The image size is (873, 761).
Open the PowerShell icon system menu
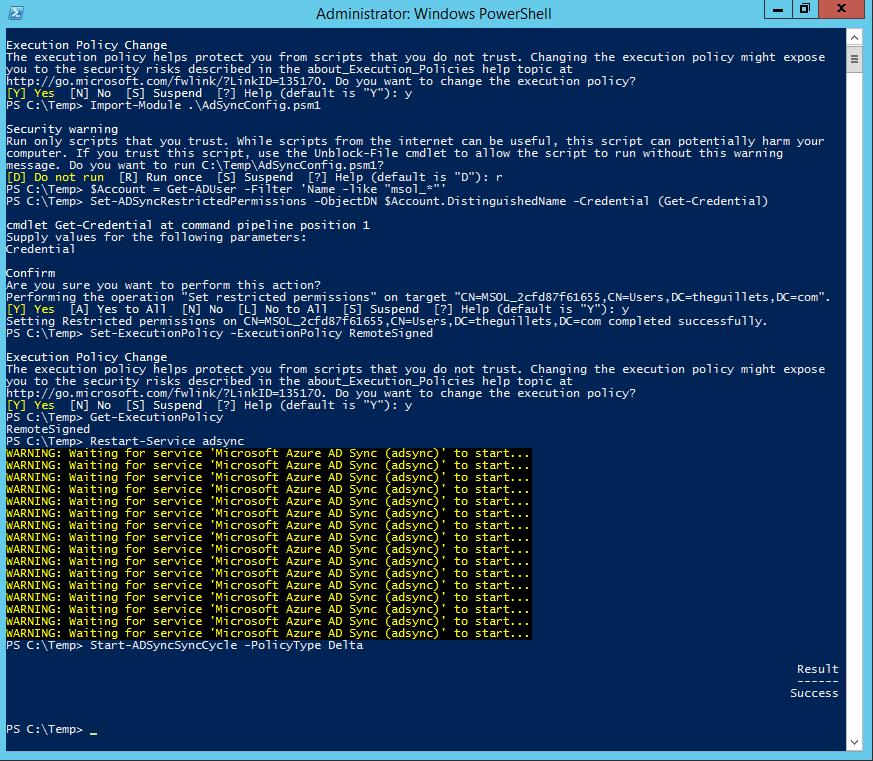pyautogui.click(x=16, y=13)
